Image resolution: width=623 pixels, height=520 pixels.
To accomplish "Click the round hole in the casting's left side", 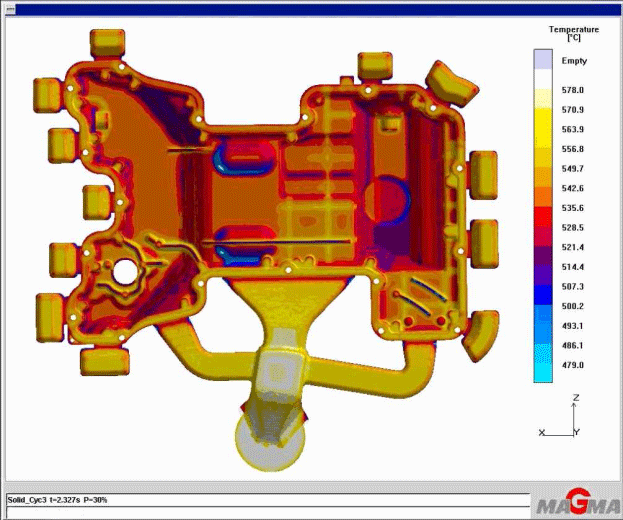I will 126,270.
